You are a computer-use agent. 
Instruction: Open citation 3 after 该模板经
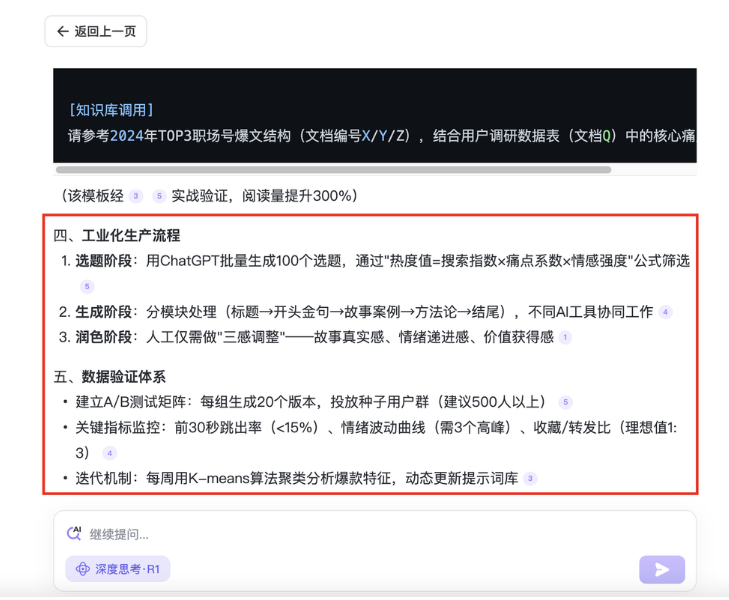point(136,196)
